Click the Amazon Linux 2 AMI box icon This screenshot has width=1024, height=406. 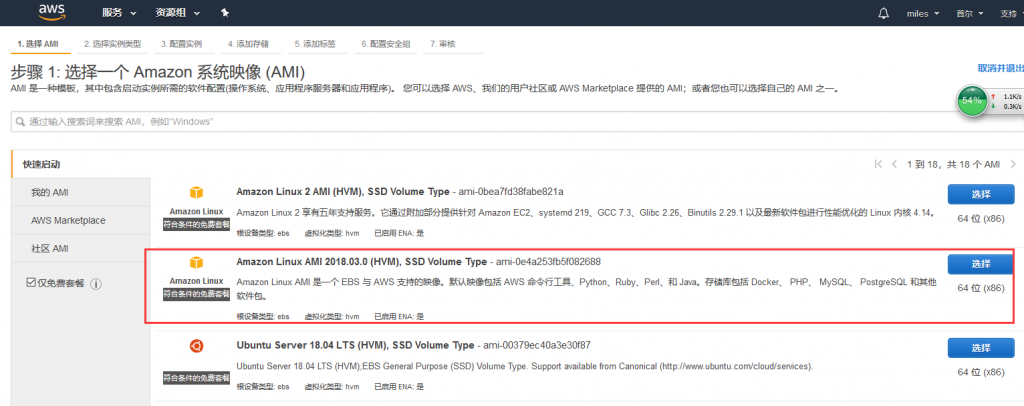point(197,193)
